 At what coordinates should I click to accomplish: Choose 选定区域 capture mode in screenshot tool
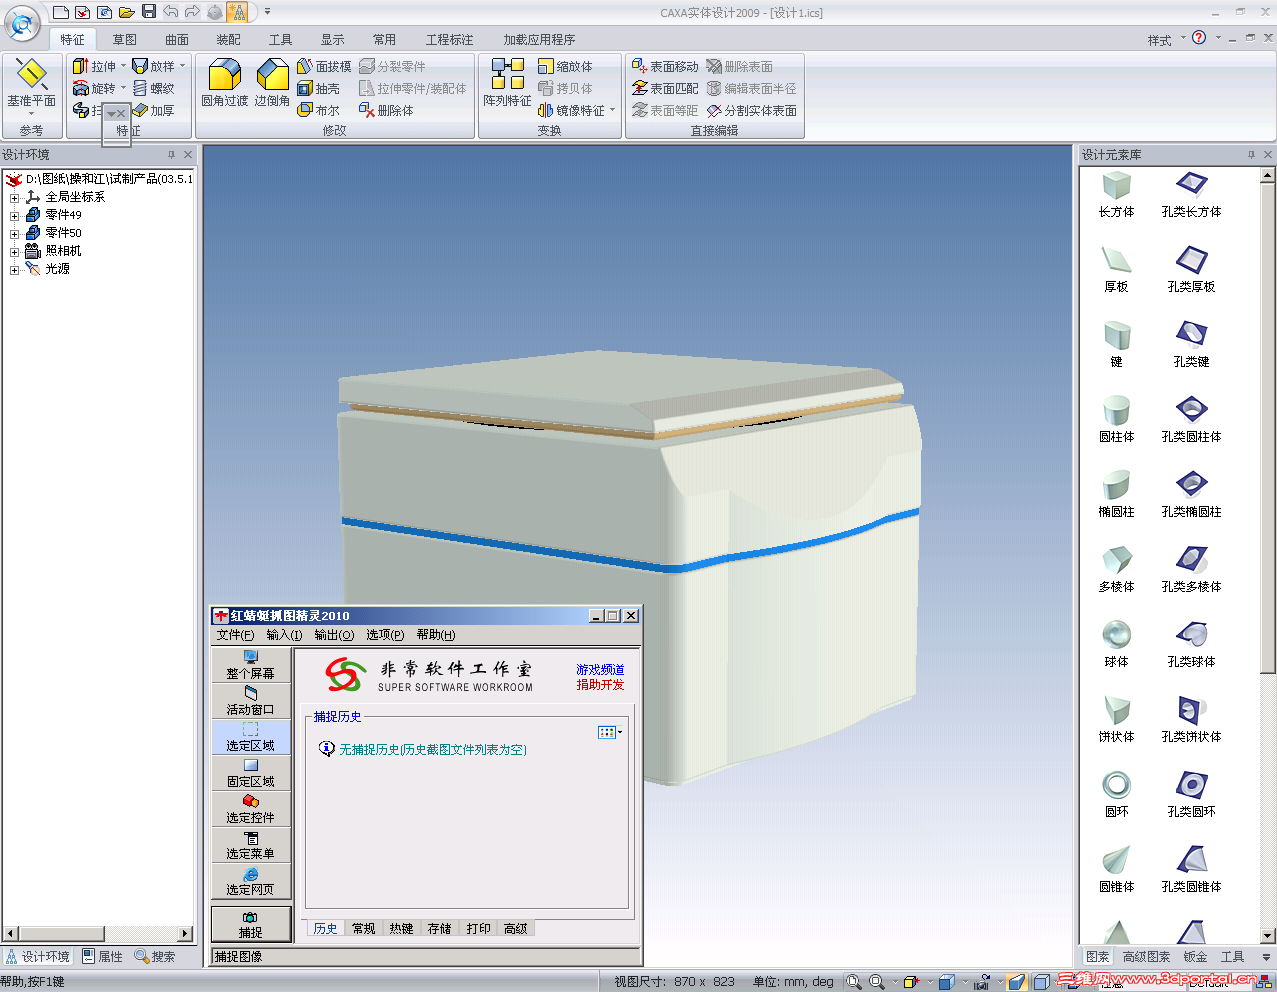pyautogui.click(x=250, y=737)
